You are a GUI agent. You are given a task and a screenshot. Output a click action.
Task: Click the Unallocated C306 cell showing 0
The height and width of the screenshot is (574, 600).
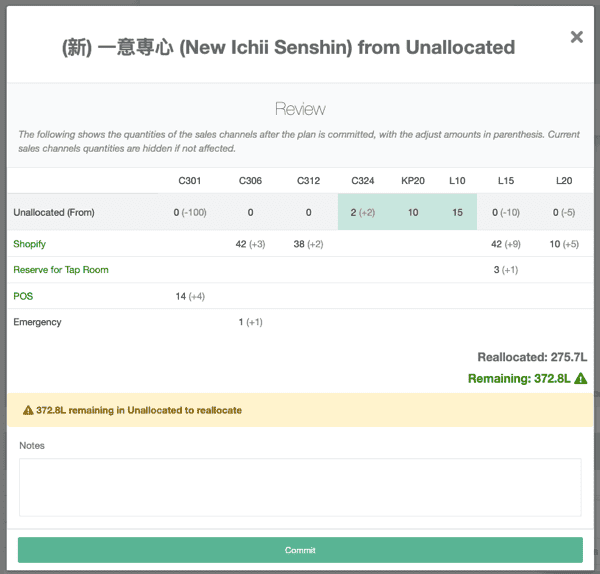coord(250,212)
